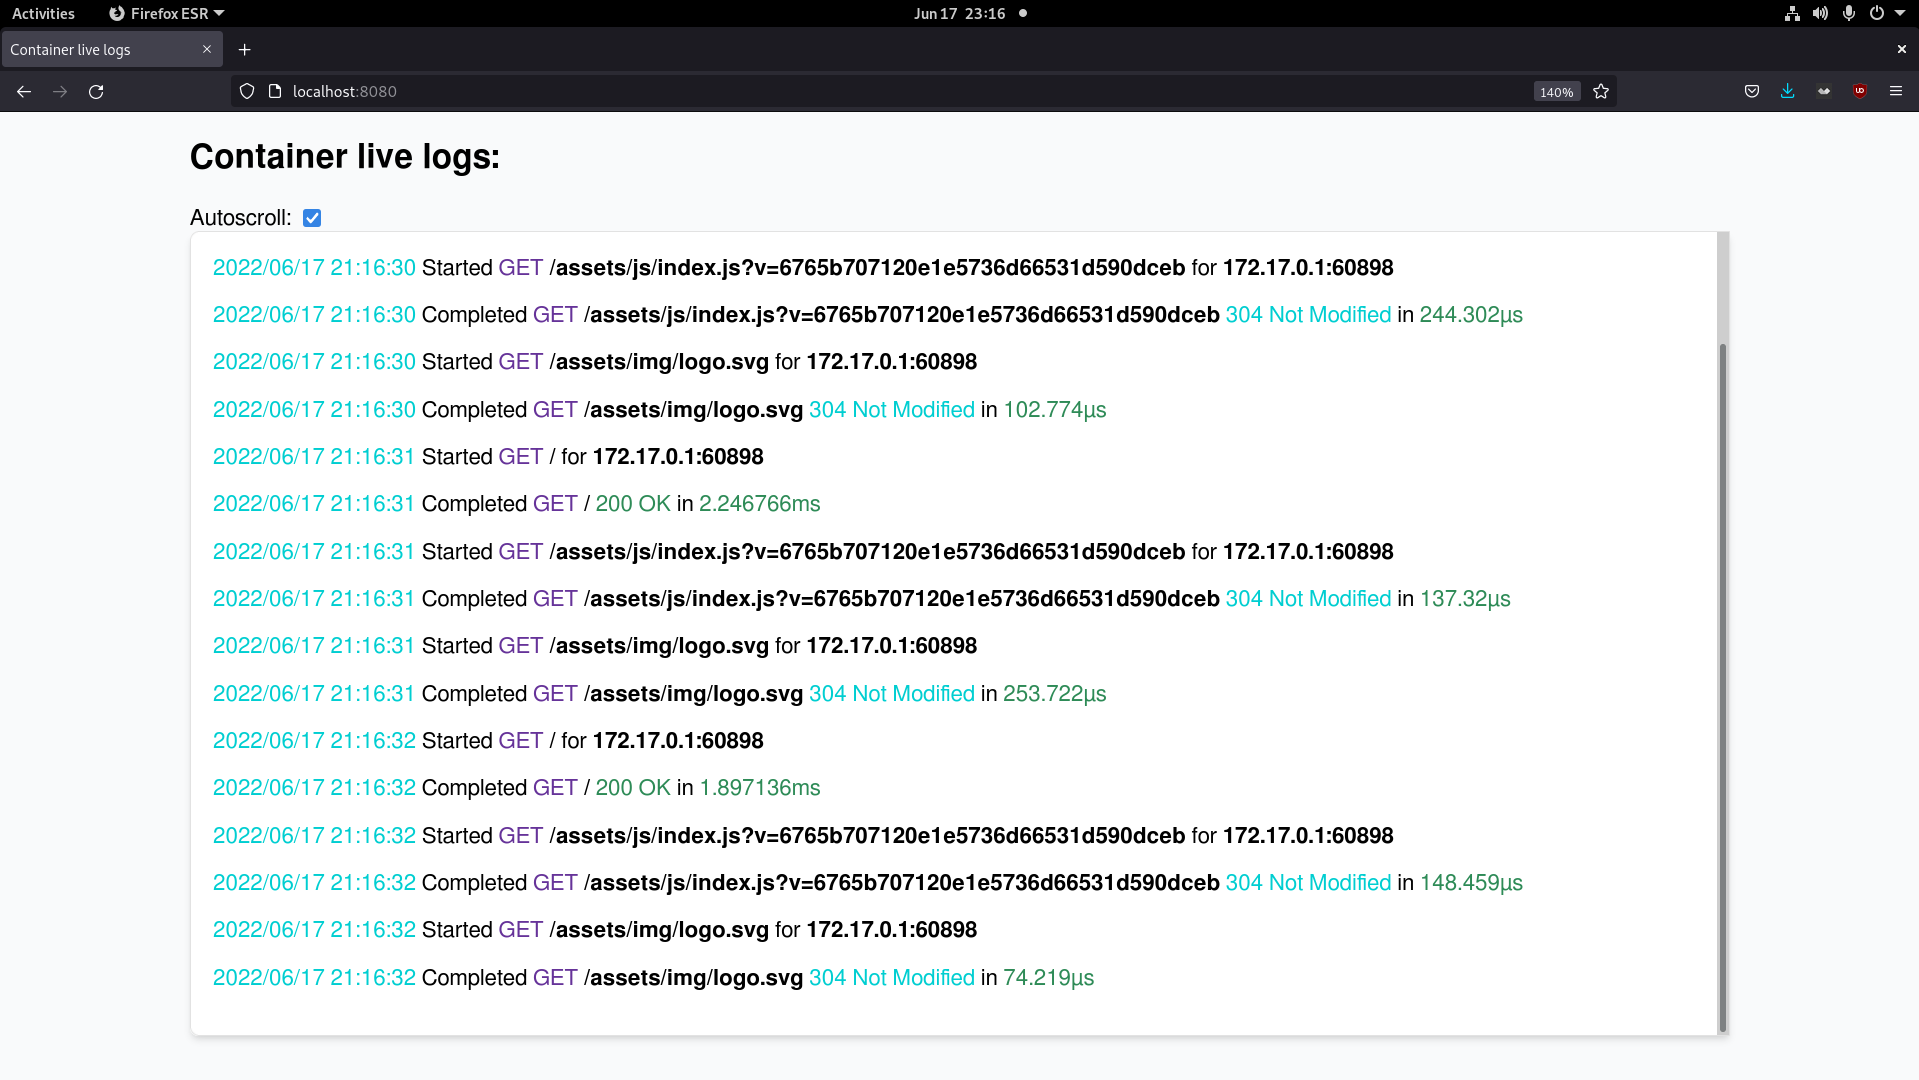Select the Container live logs tab

(112, 49)
